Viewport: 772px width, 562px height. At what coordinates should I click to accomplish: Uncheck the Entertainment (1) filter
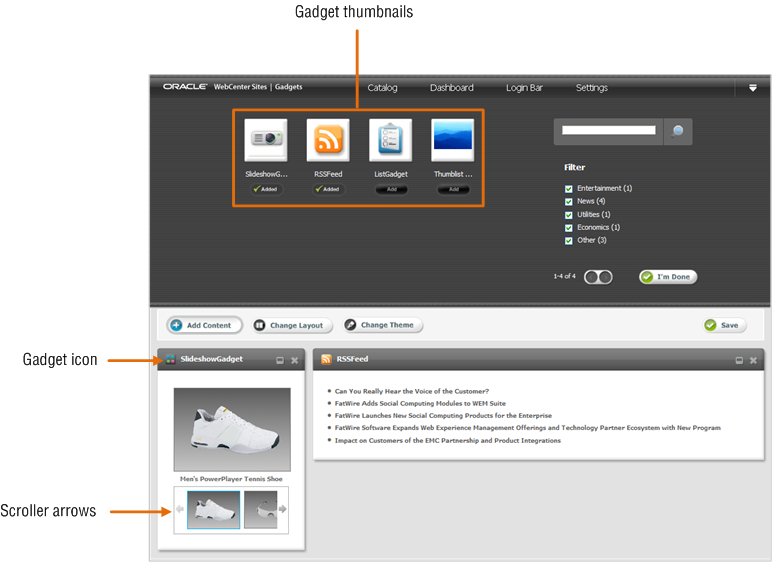569,189
